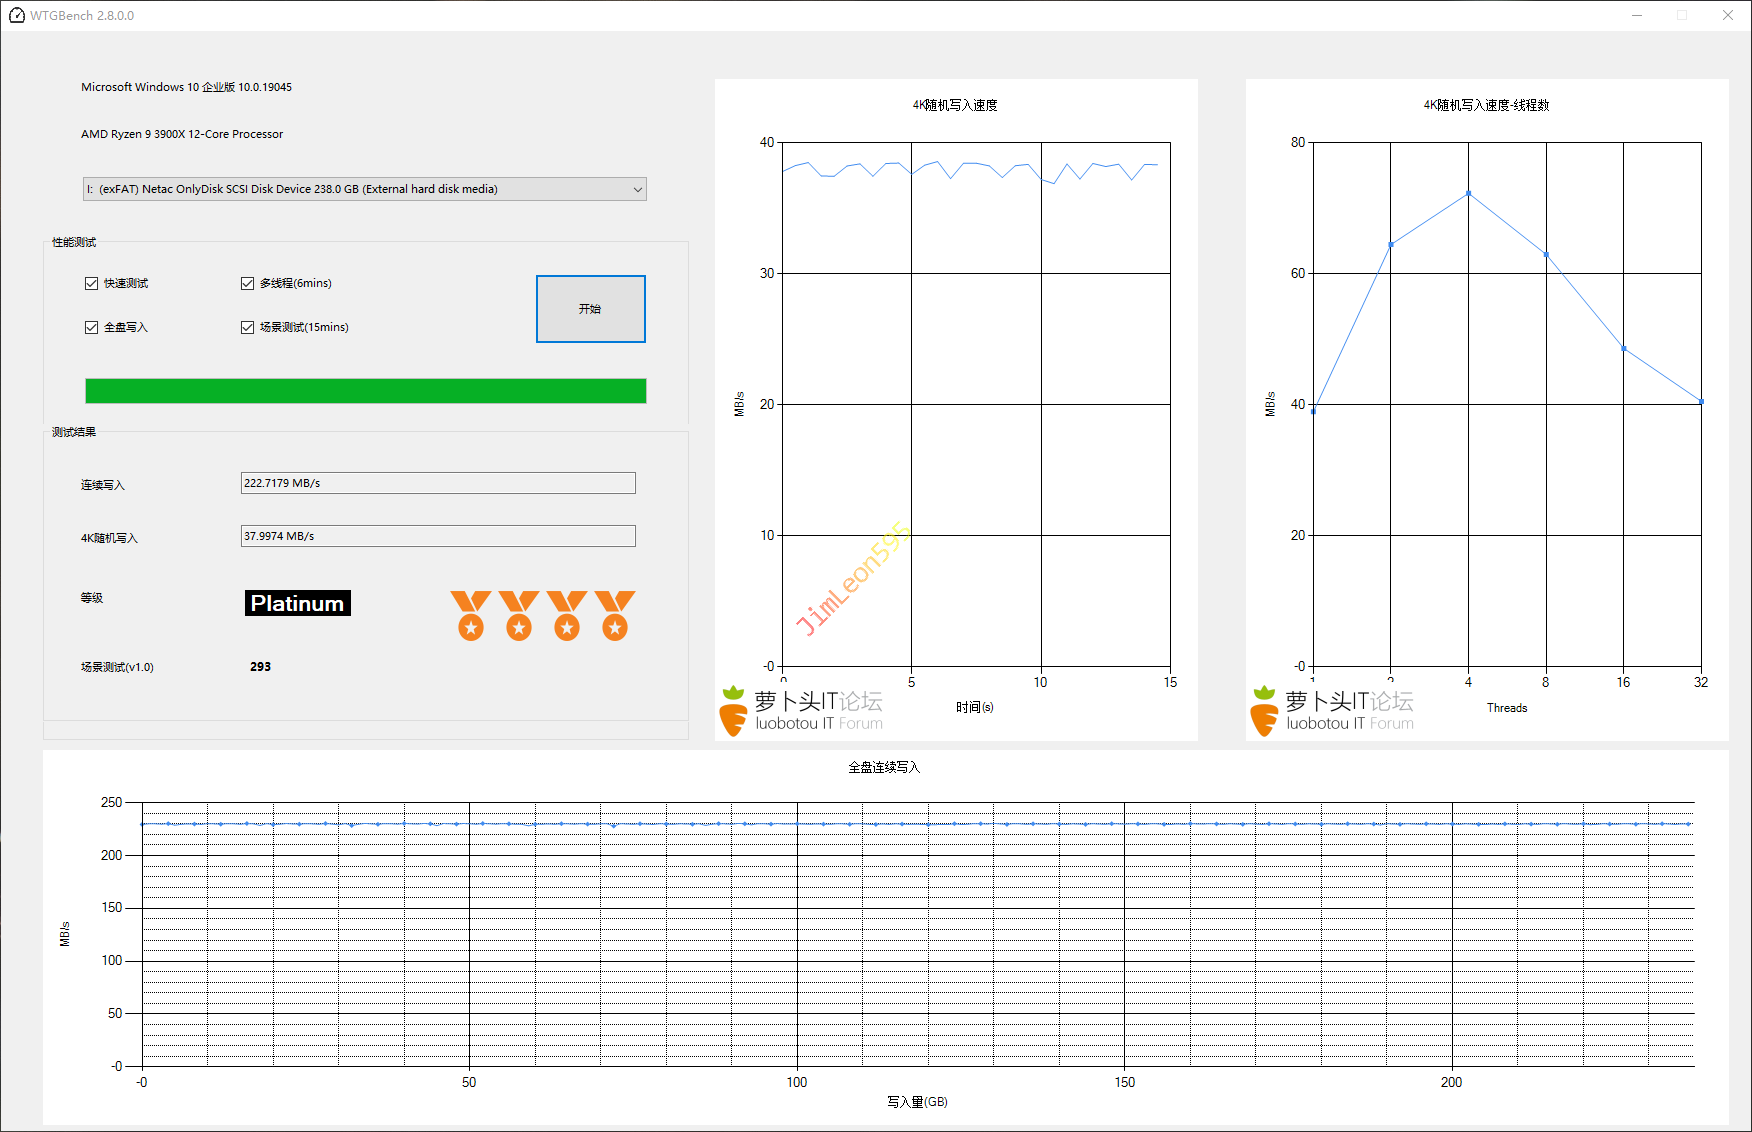Uncheck 场景测试(15mins) checkbox
This screenshot has height=1132, width=1752.
click(248, 328)
